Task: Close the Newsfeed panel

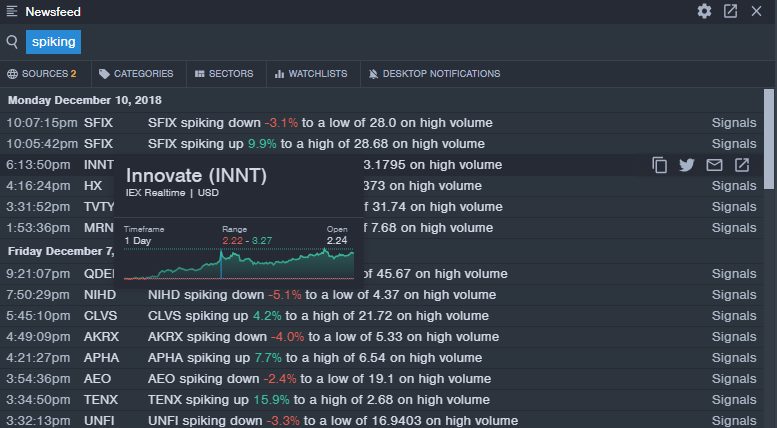Action: 757,11
